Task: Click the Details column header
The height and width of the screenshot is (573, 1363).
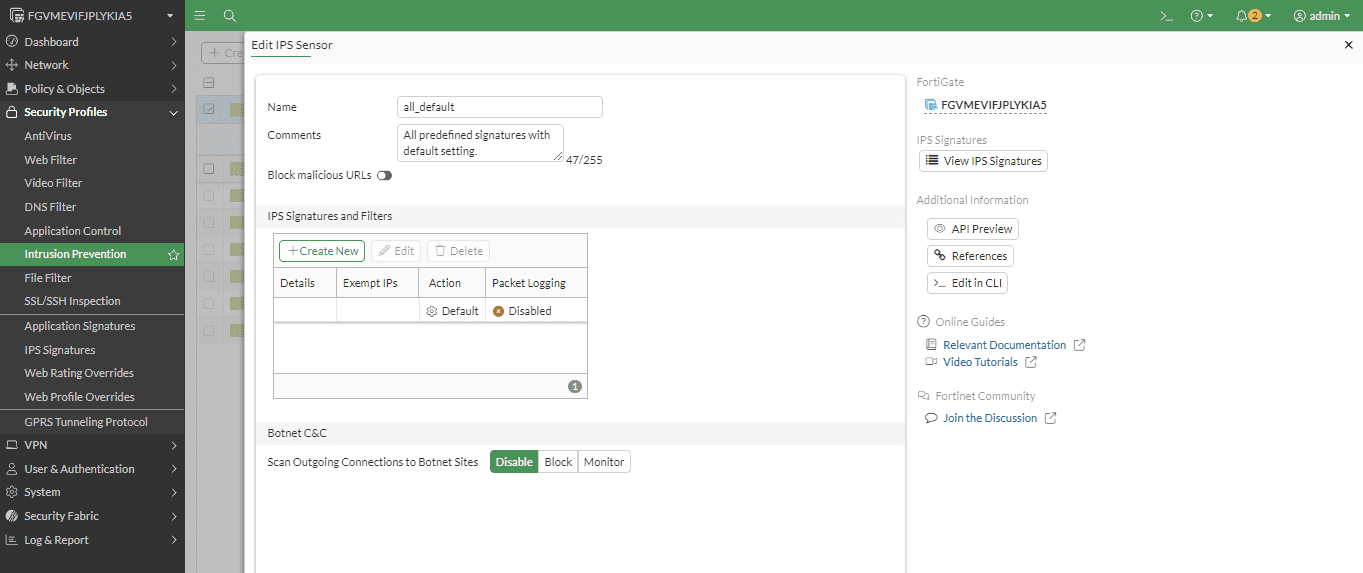Action: (305, 283)
